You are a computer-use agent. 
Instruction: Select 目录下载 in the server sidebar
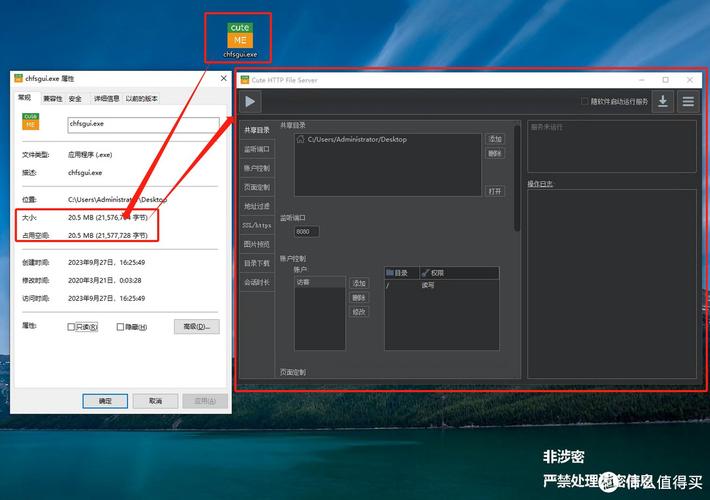click(x=257, y=263)
